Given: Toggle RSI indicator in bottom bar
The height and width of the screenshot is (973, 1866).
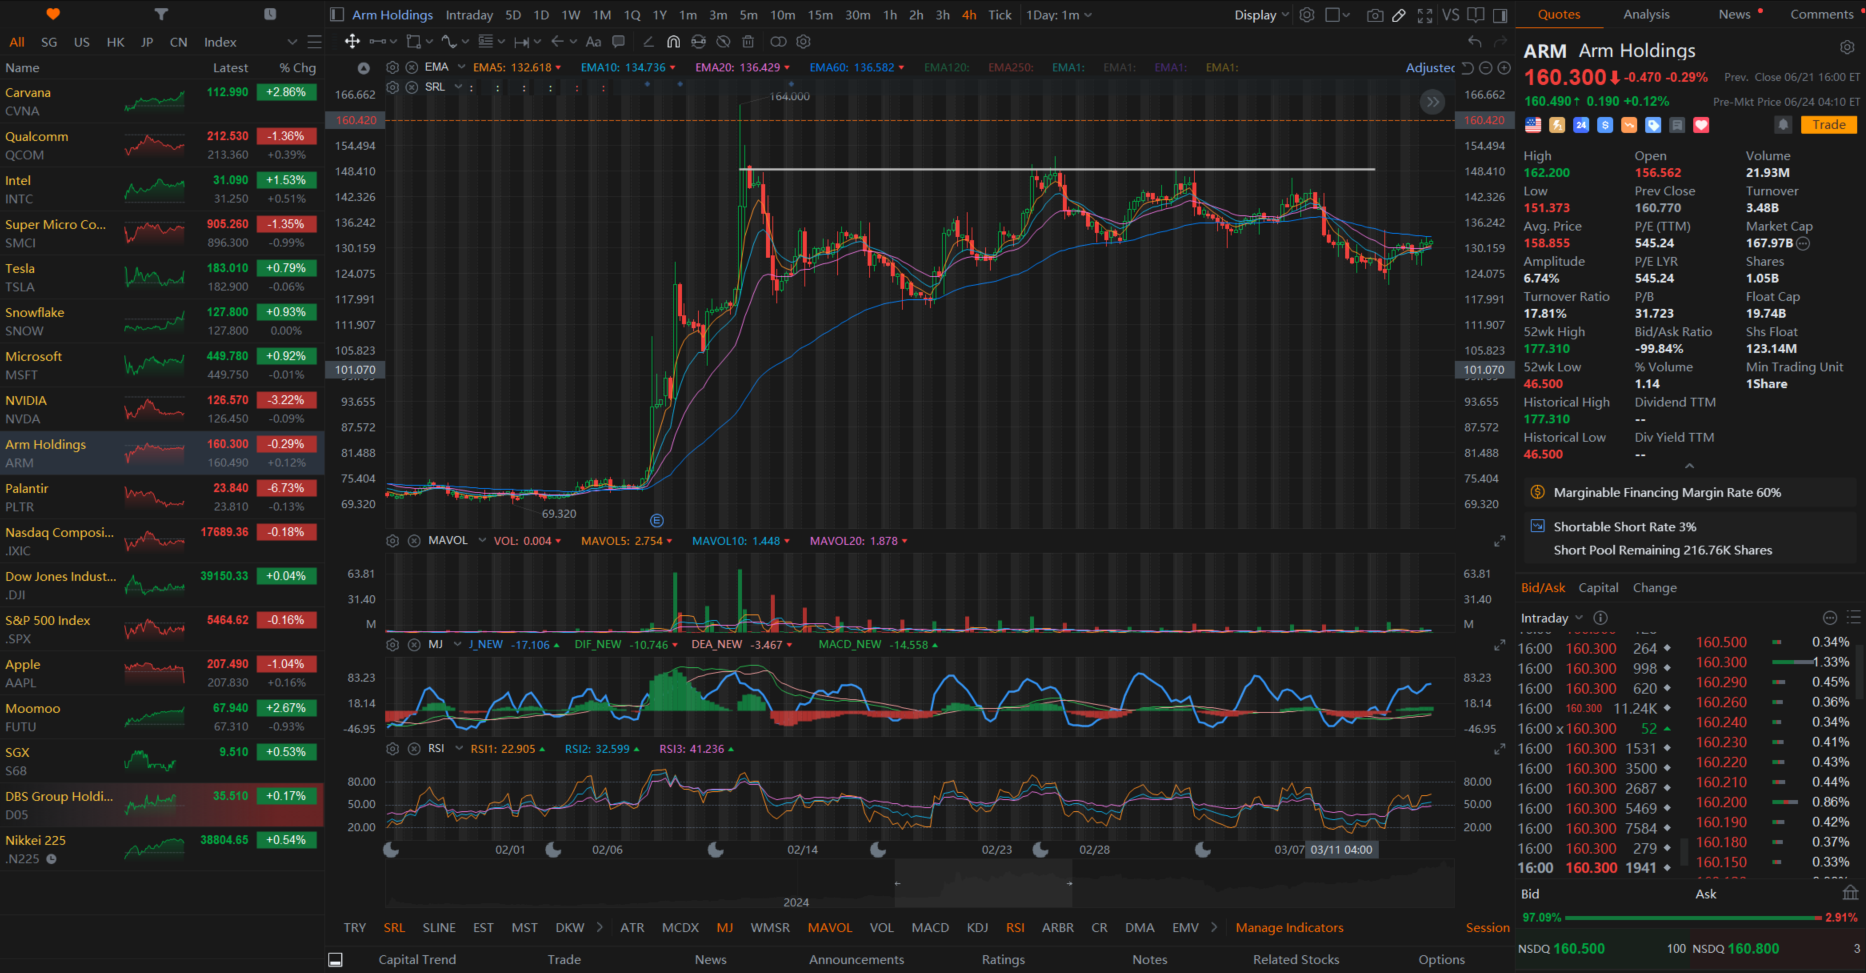Looking at the screenshot, I should (x=1015, y=928).
